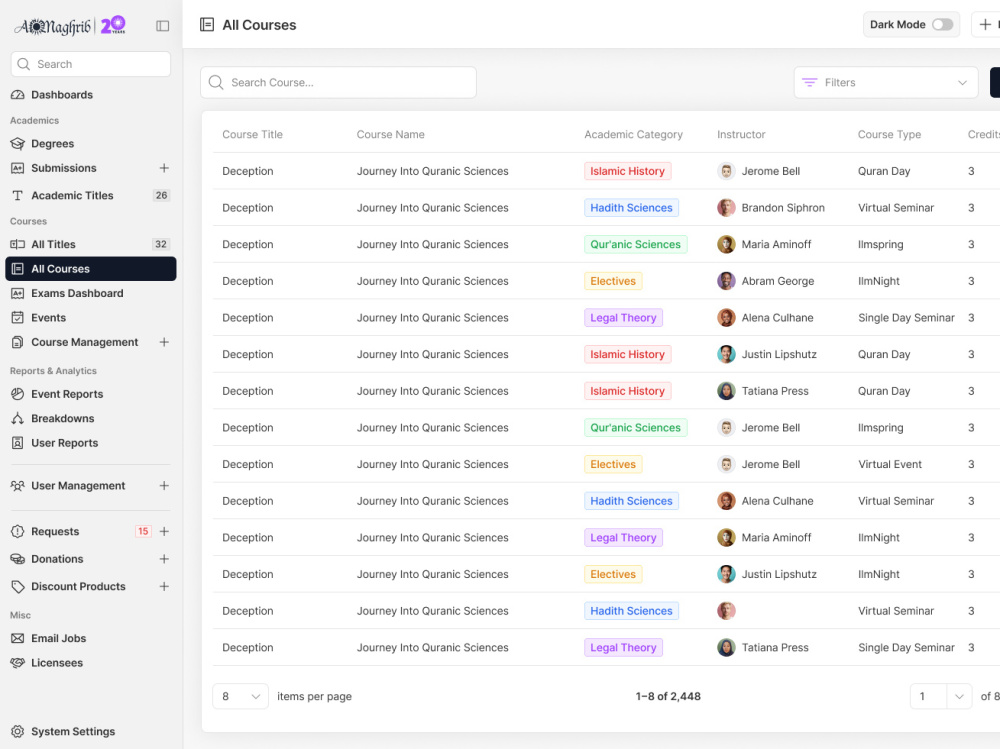This screenshot has height=749, width=1000.
Task: Click the Degrees graduation cap icon
Action: coord(17,144)
